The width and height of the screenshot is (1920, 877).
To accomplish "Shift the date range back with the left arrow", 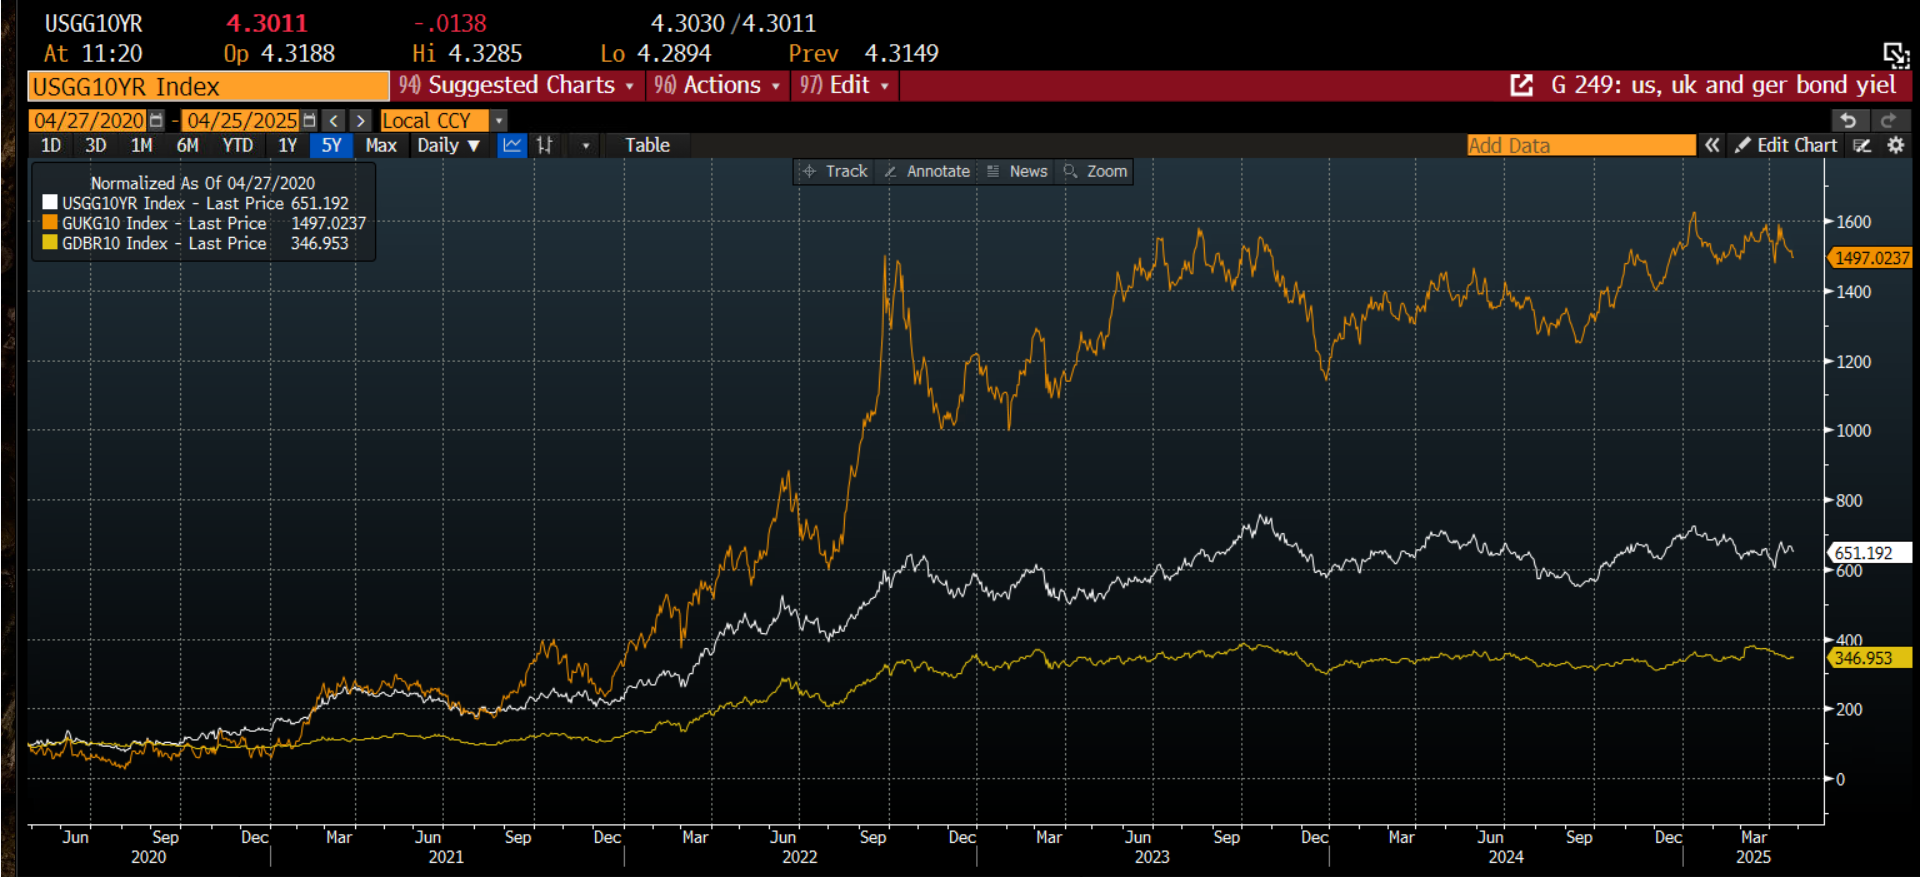I will click(334, 121).
